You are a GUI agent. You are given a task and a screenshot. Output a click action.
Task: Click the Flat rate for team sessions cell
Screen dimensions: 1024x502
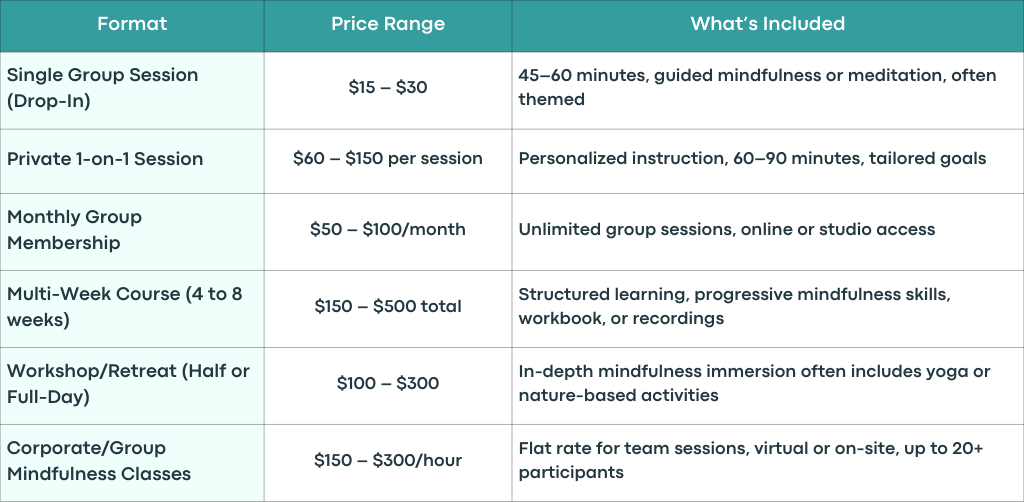[x=768, y=463]
